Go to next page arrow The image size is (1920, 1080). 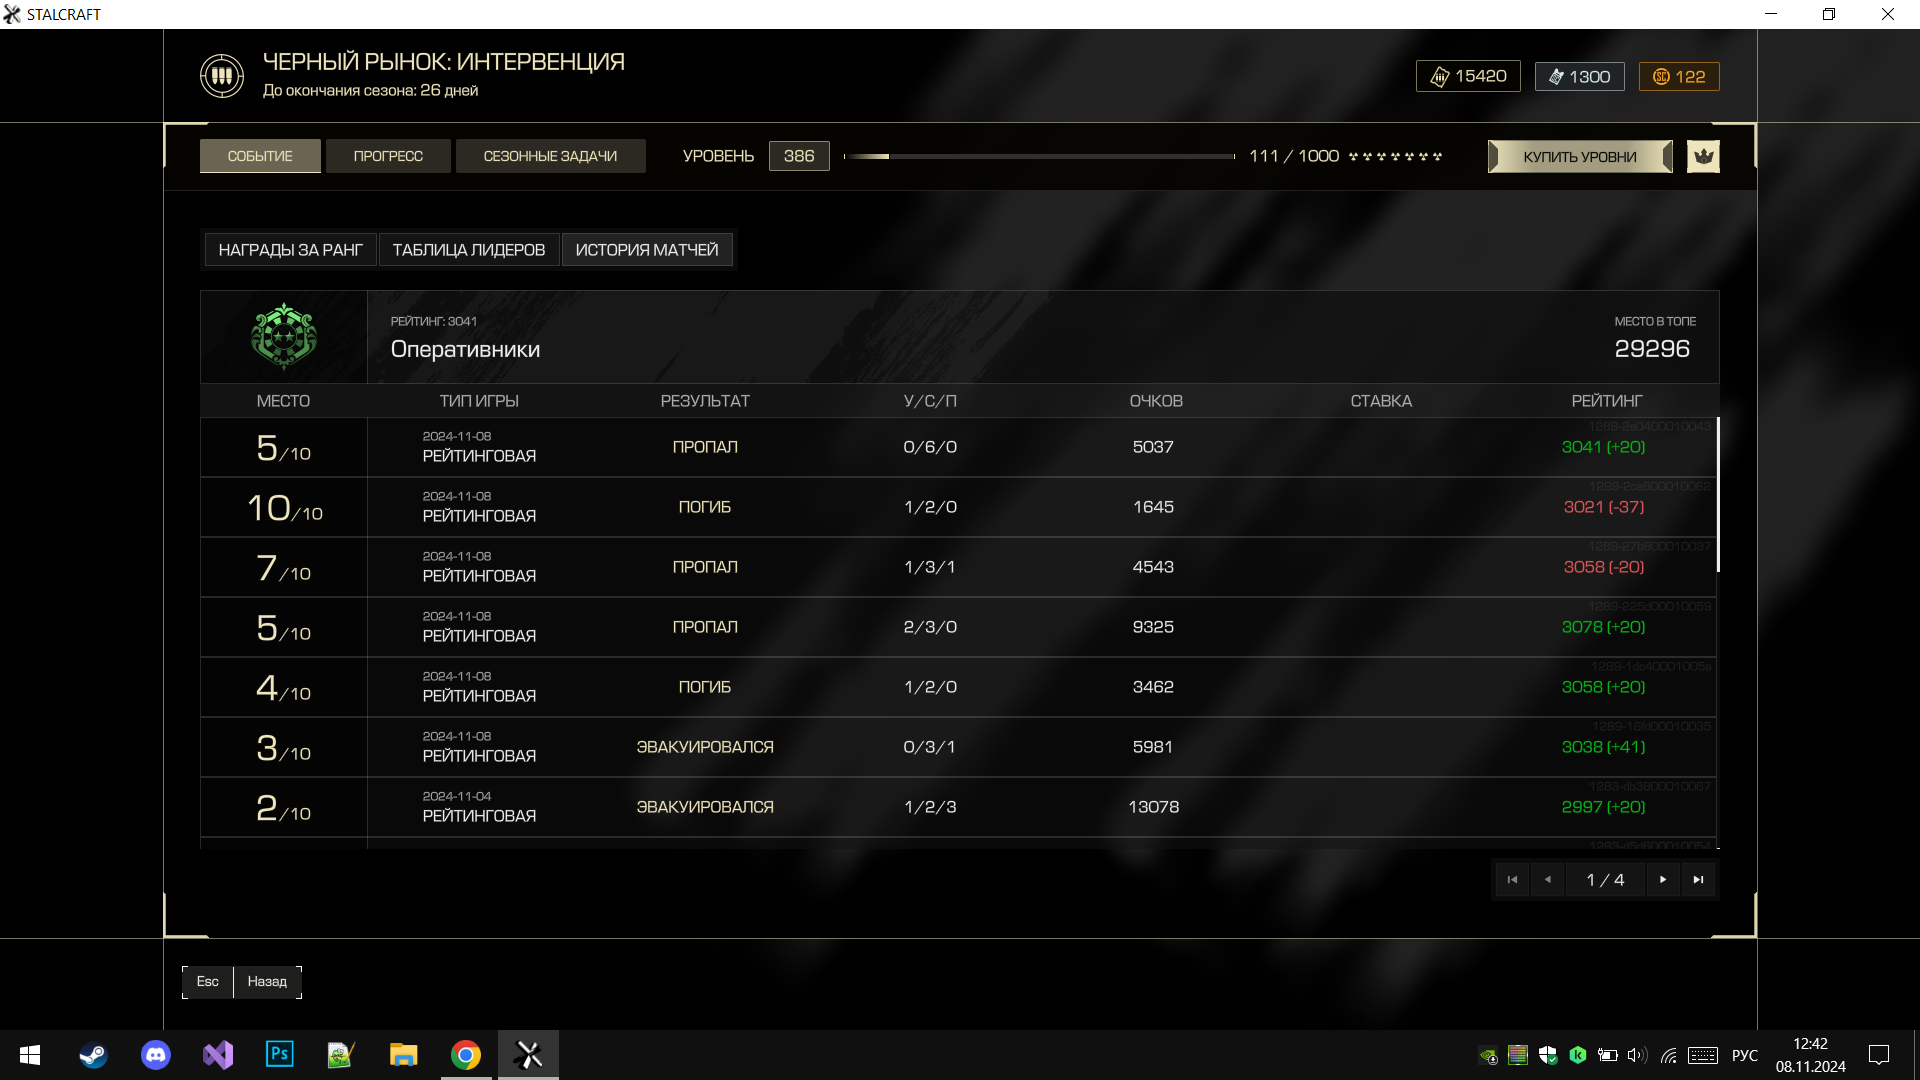1663,880
